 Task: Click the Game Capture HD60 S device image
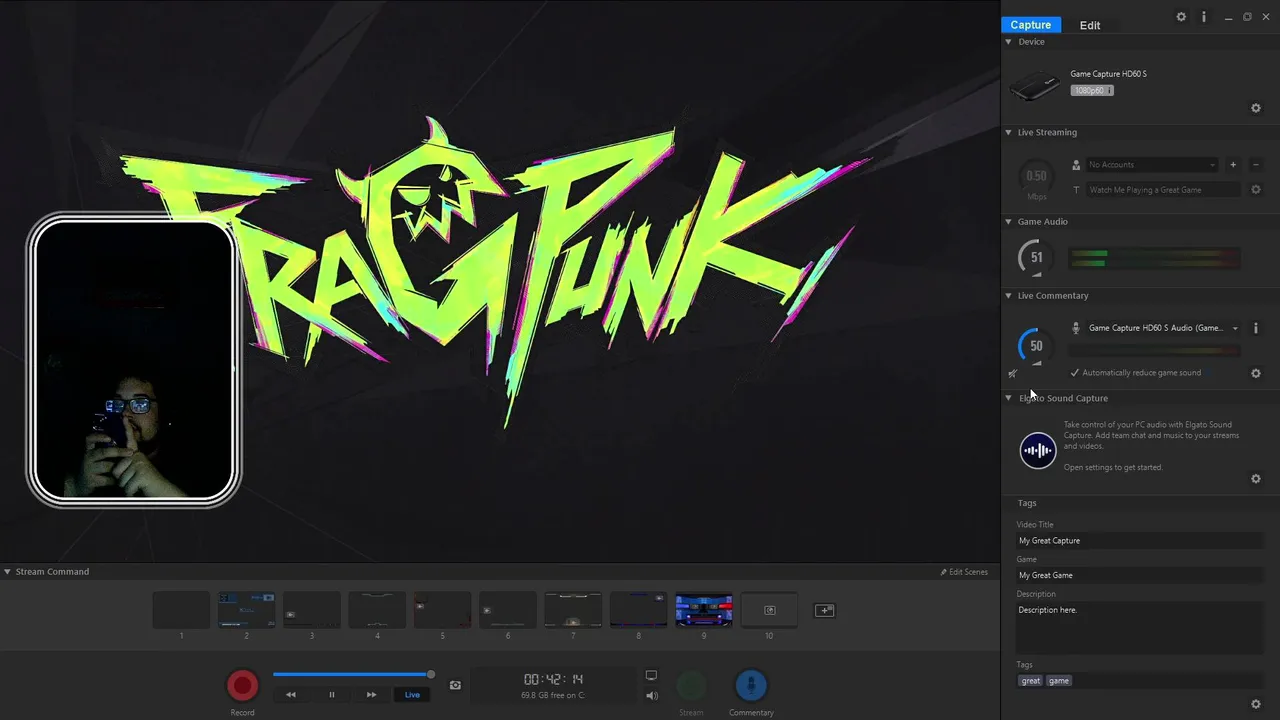pyautogui.click(x=1035, y=86)
